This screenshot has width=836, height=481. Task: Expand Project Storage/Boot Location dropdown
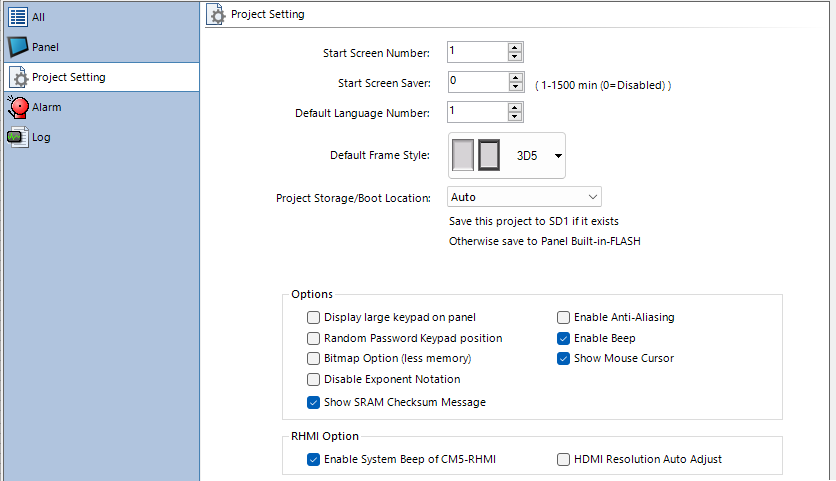tap(593, 197)
